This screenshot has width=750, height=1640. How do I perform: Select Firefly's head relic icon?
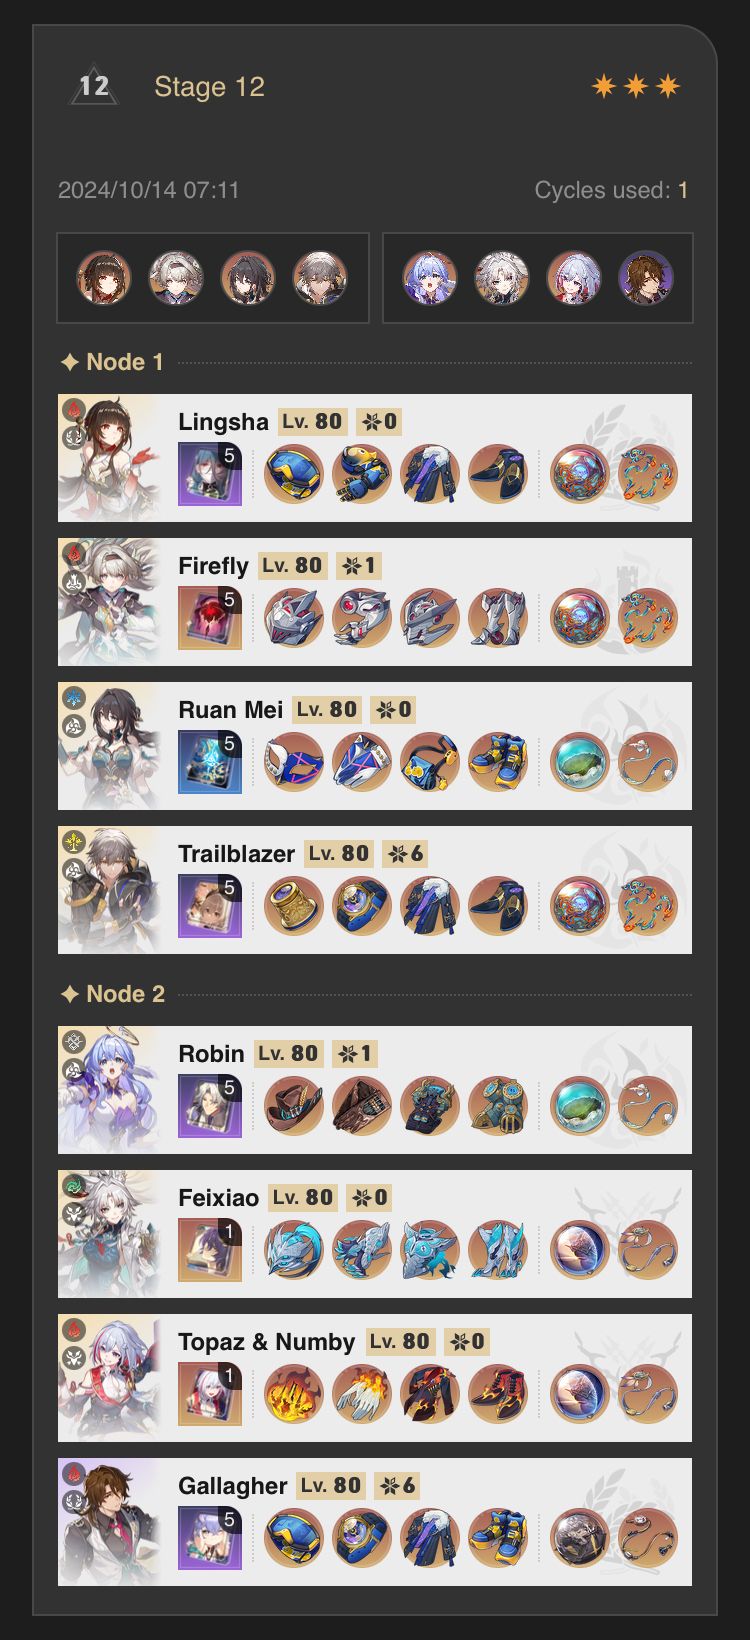294,618
